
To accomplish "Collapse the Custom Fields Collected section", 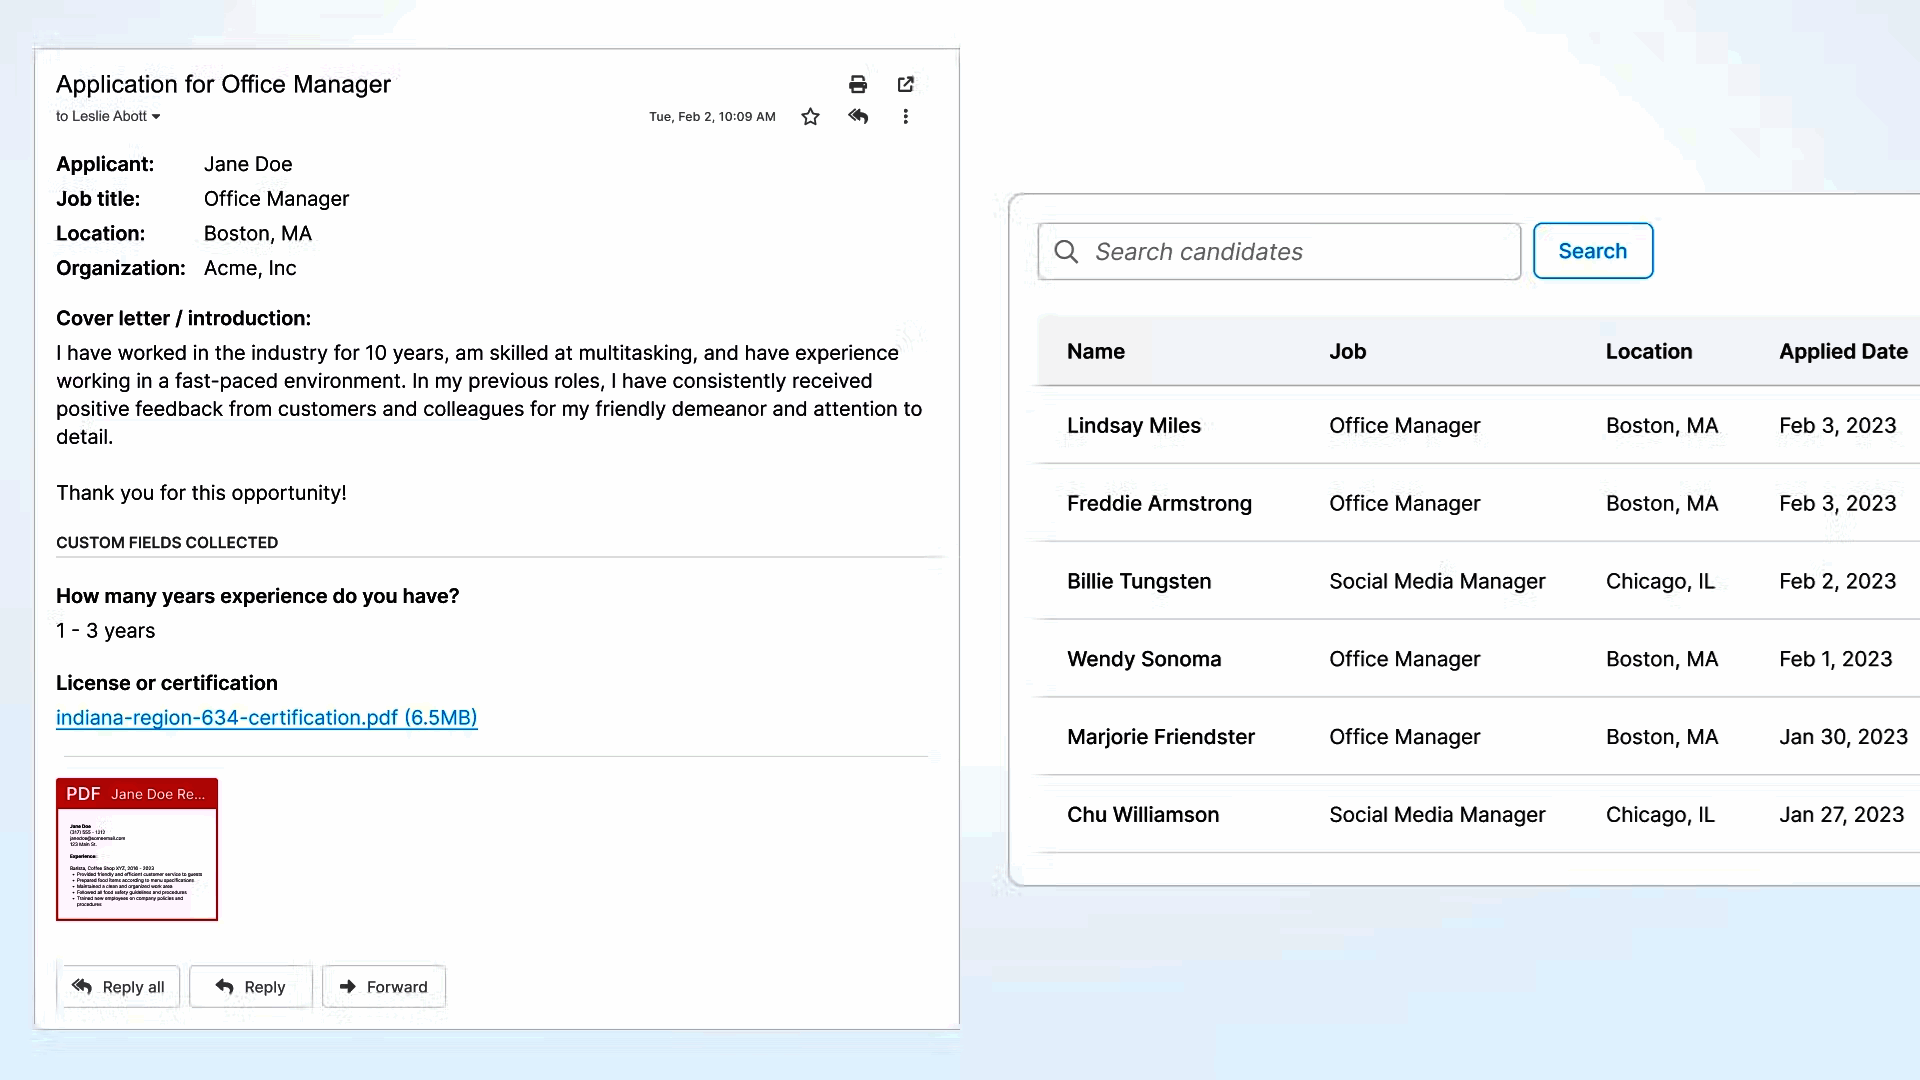I will click(x=166, y=542).
